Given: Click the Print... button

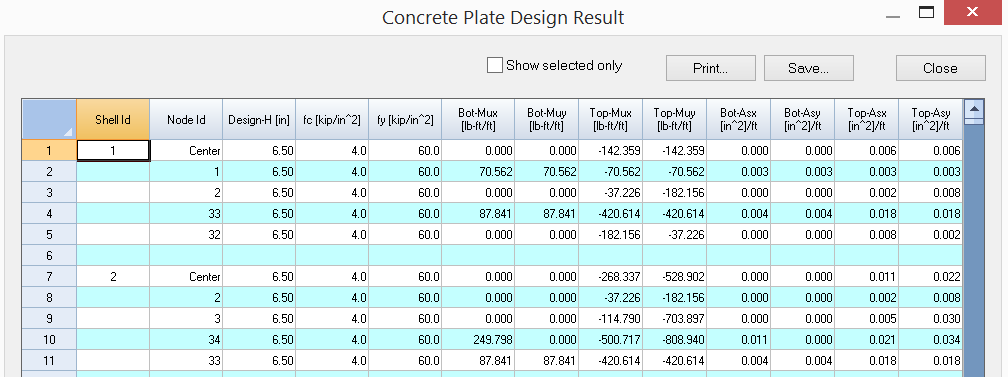Looking at the screenshot, I should pyautogui.click(x=710, y=68).
